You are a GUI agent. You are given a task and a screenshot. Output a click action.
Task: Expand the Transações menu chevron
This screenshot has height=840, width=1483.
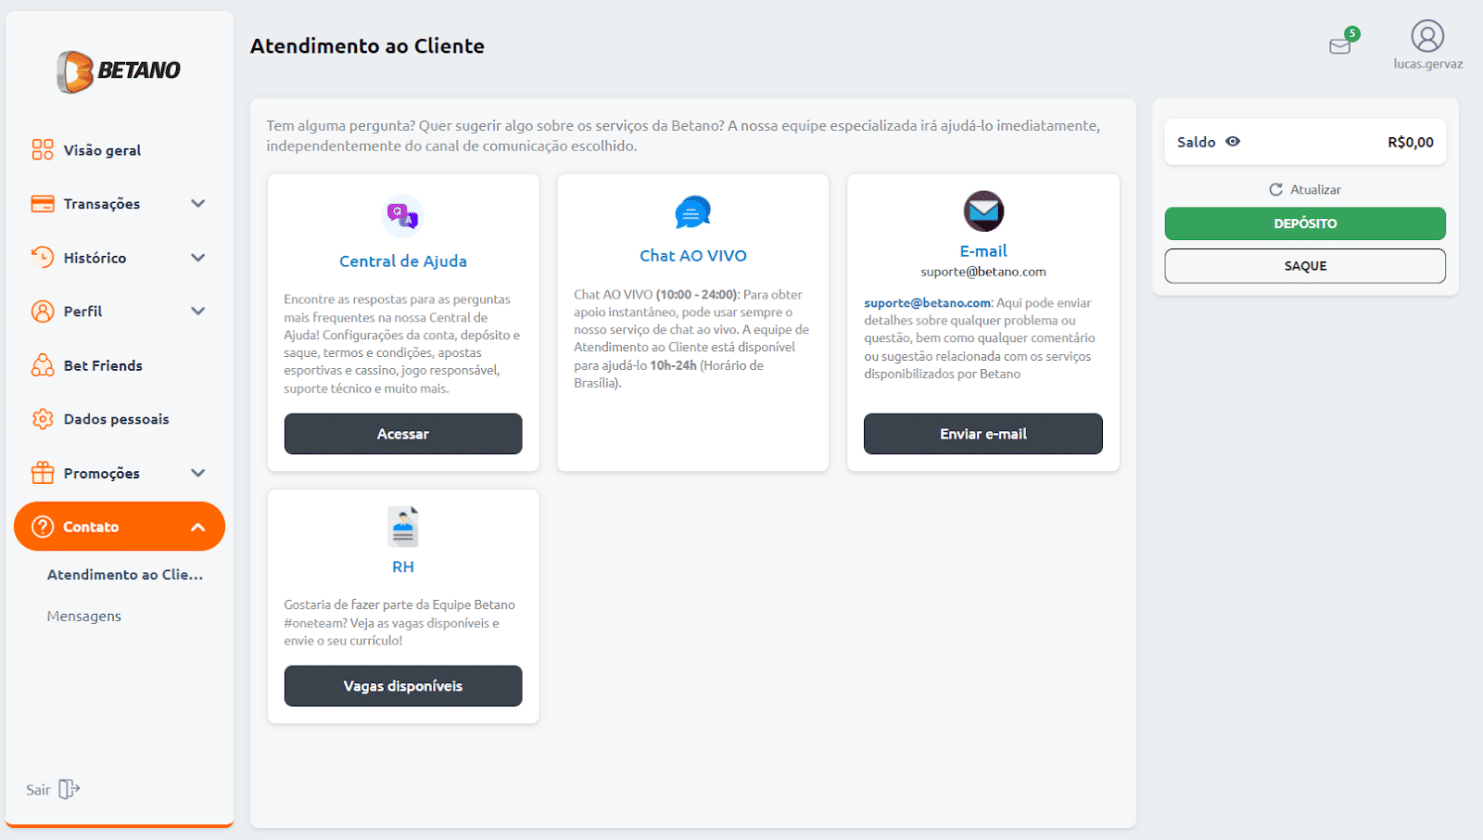pos(198,204)
